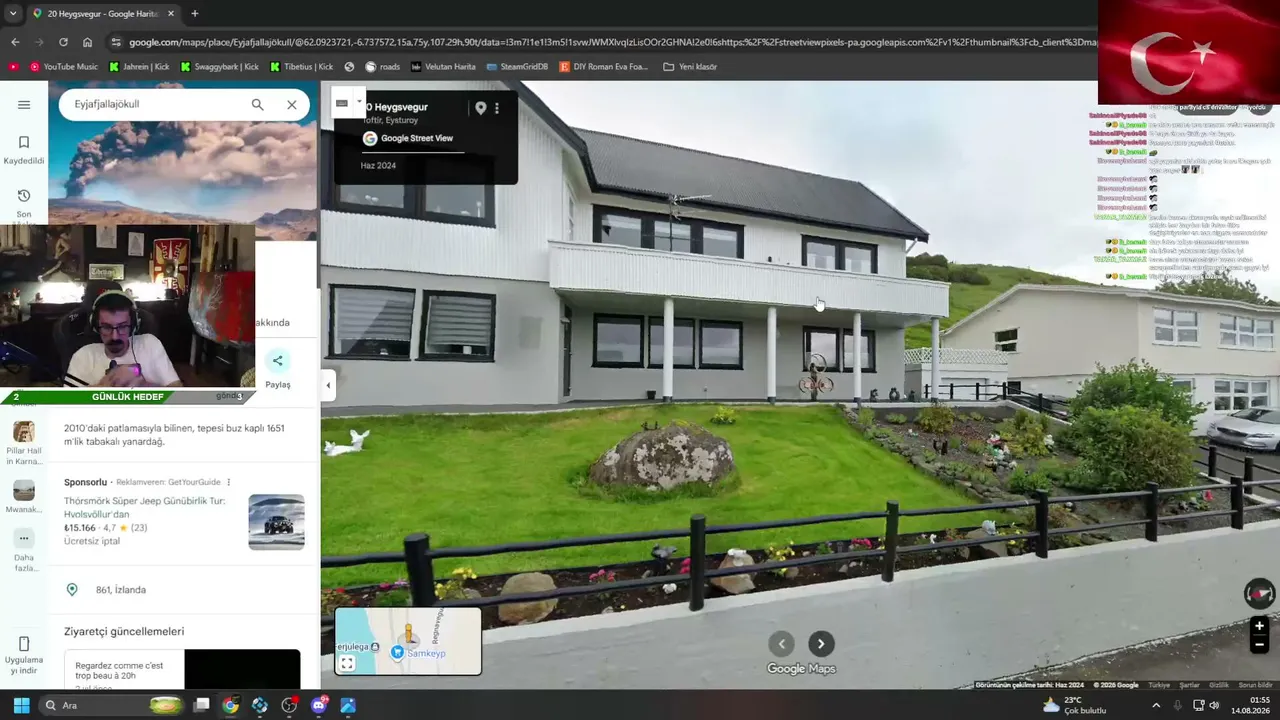This screenshot has width=1280, height=720.
Task: Click Uygulamayı indir phone icon
Action: [24, 643]
